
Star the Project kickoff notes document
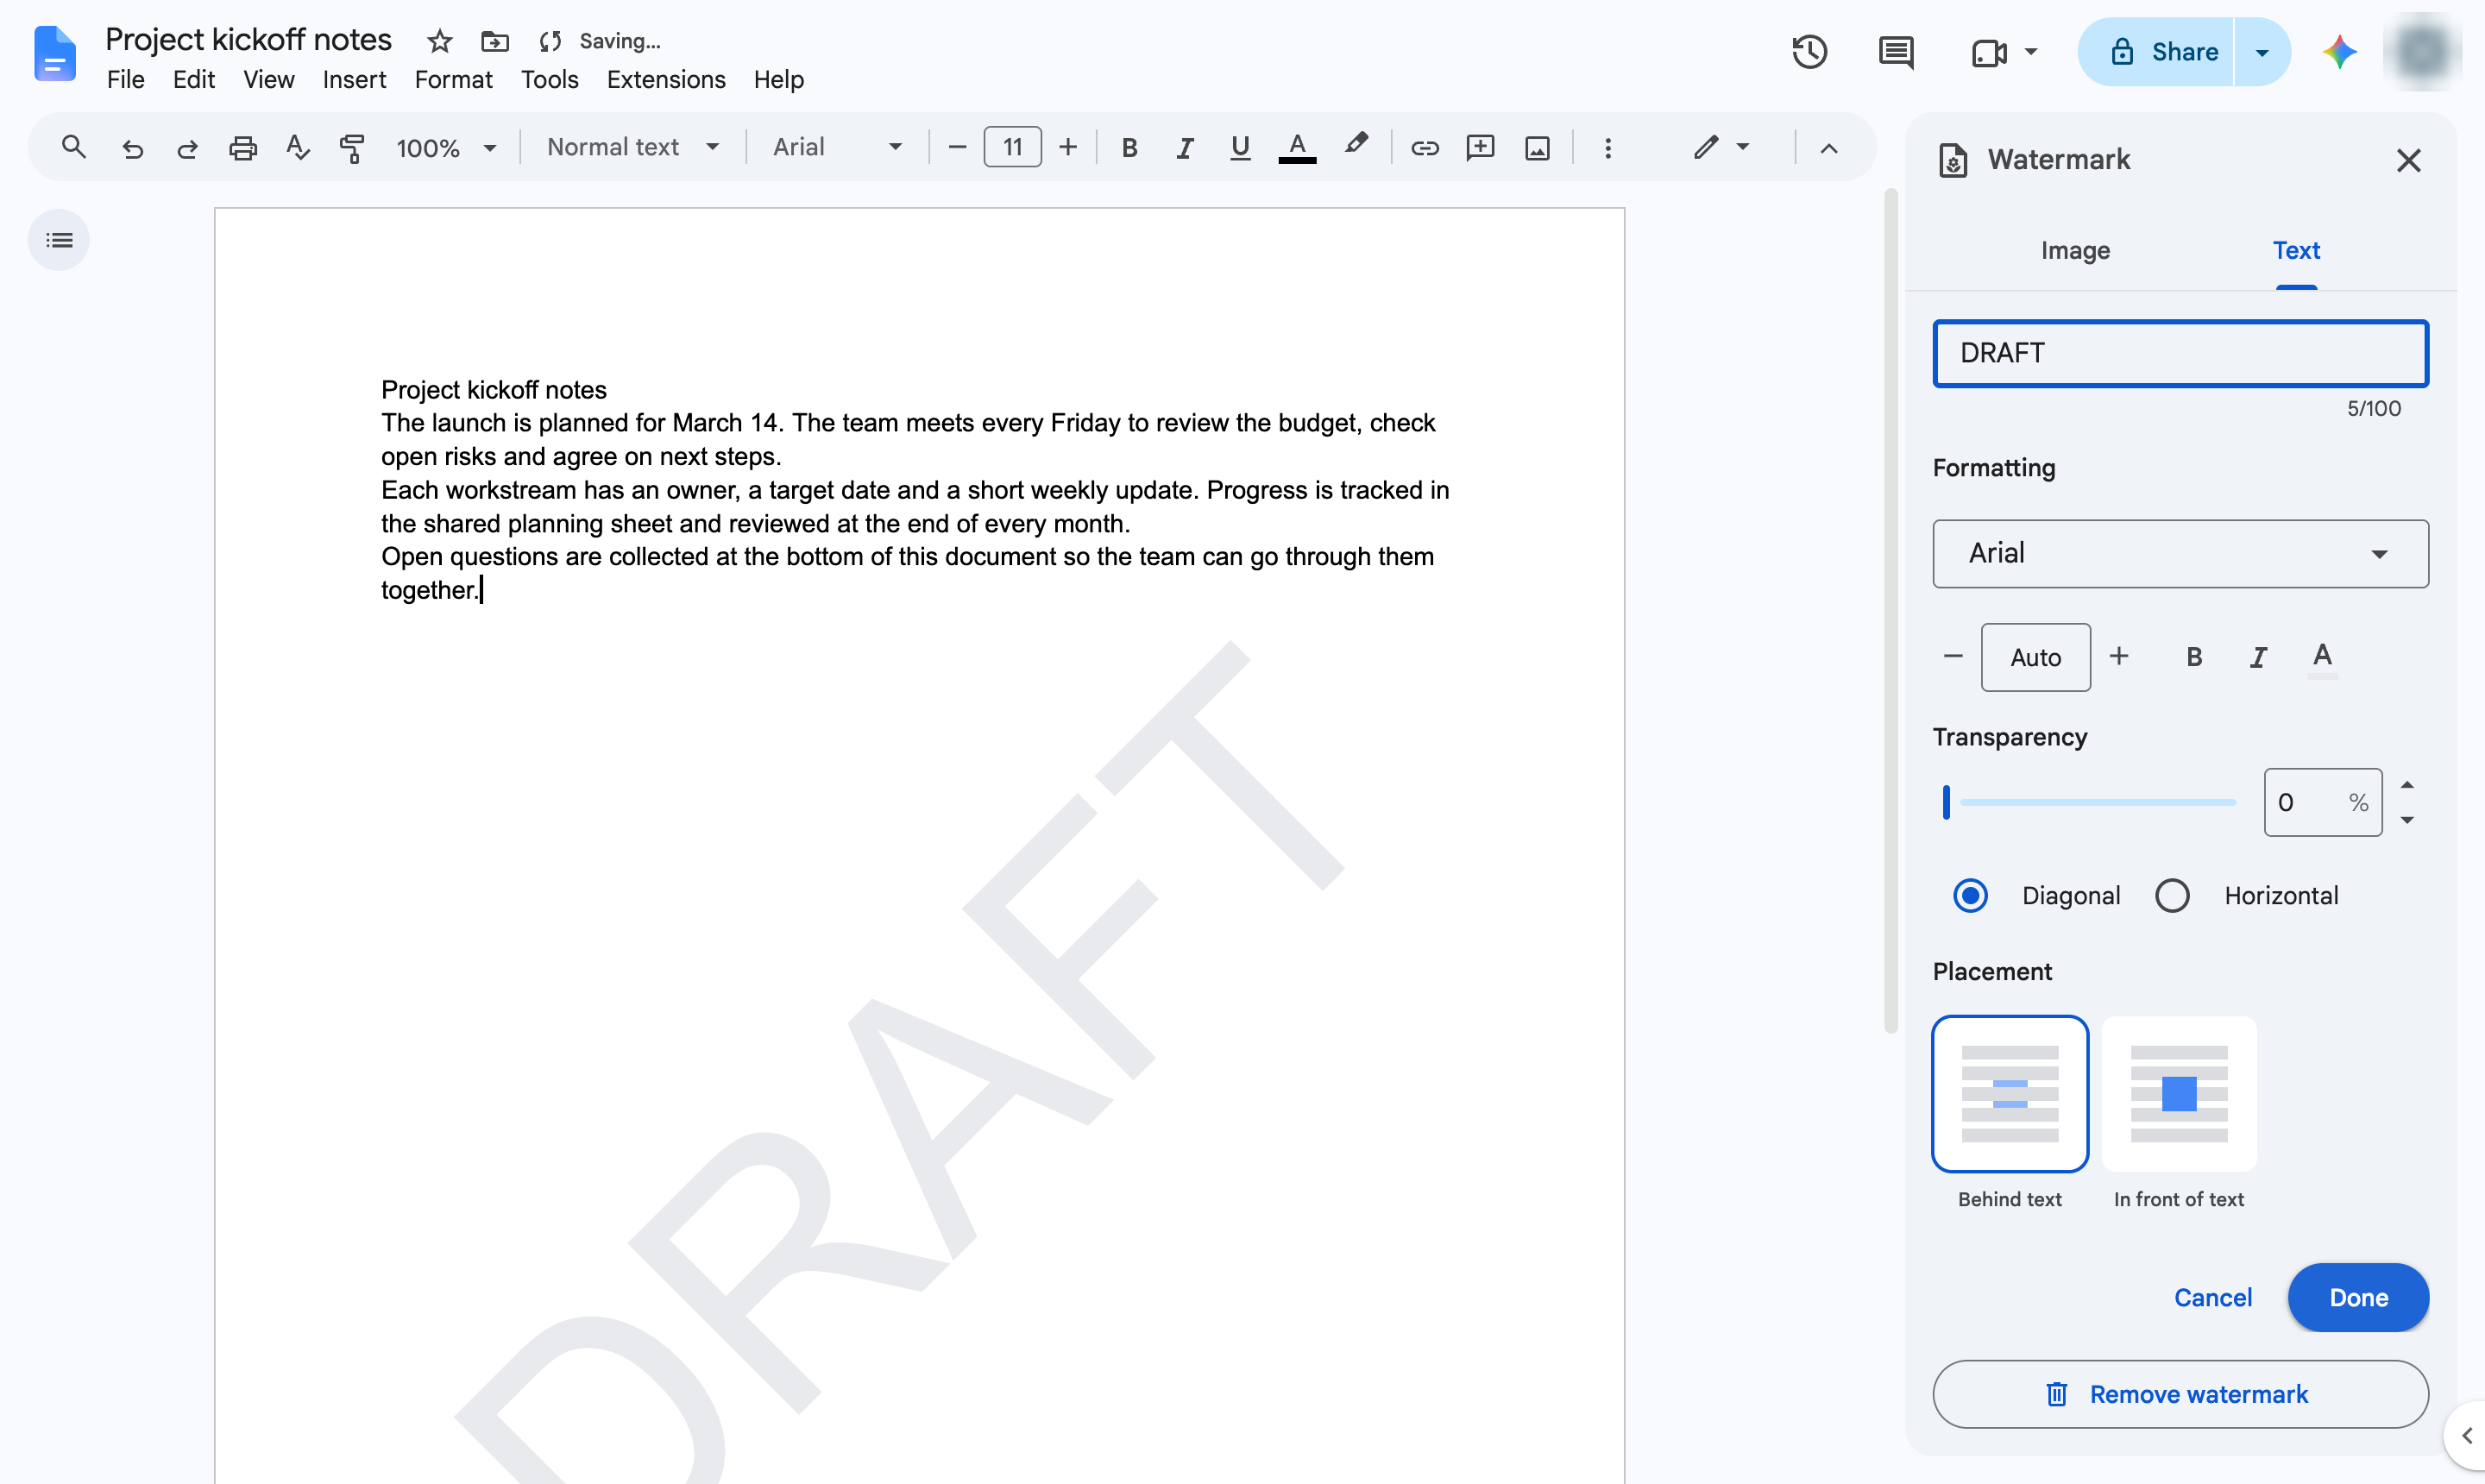439,41
